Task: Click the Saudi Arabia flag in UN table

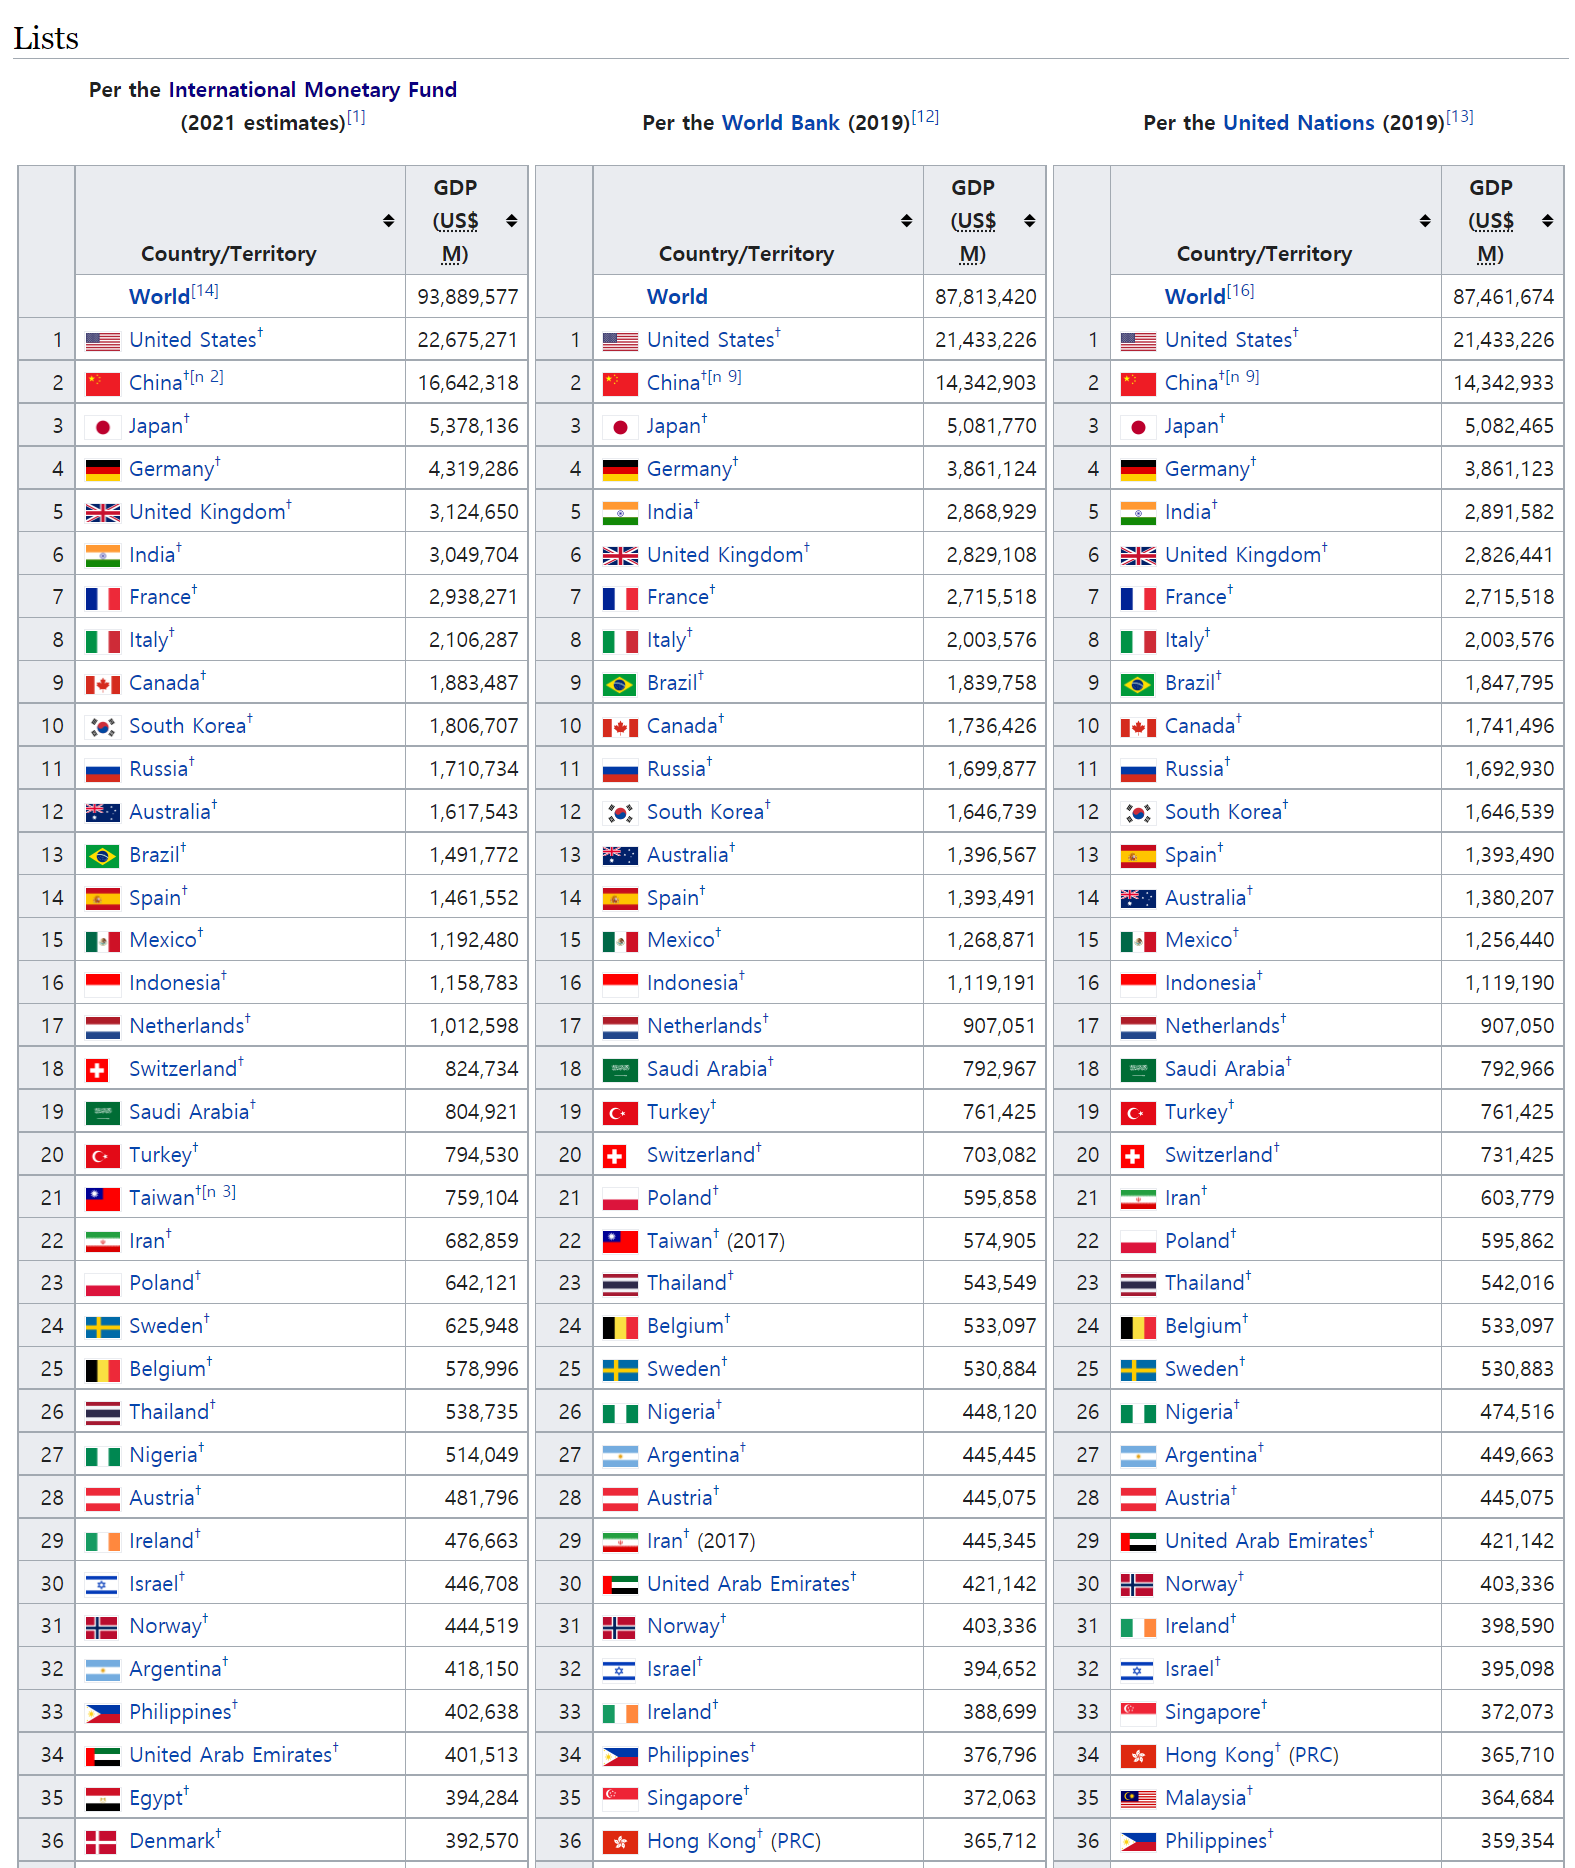Action: [1138, 1070]
